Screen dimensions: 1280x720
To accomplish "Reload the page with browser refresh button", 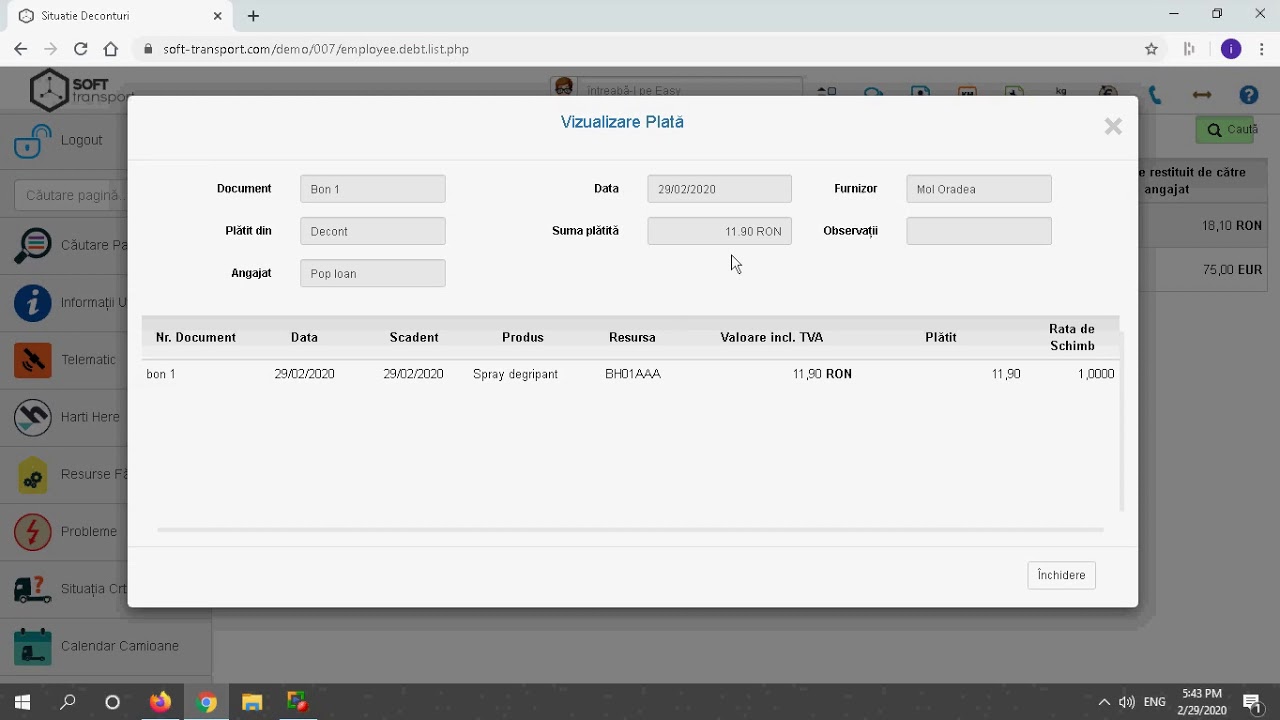I will tap(80, 49).
